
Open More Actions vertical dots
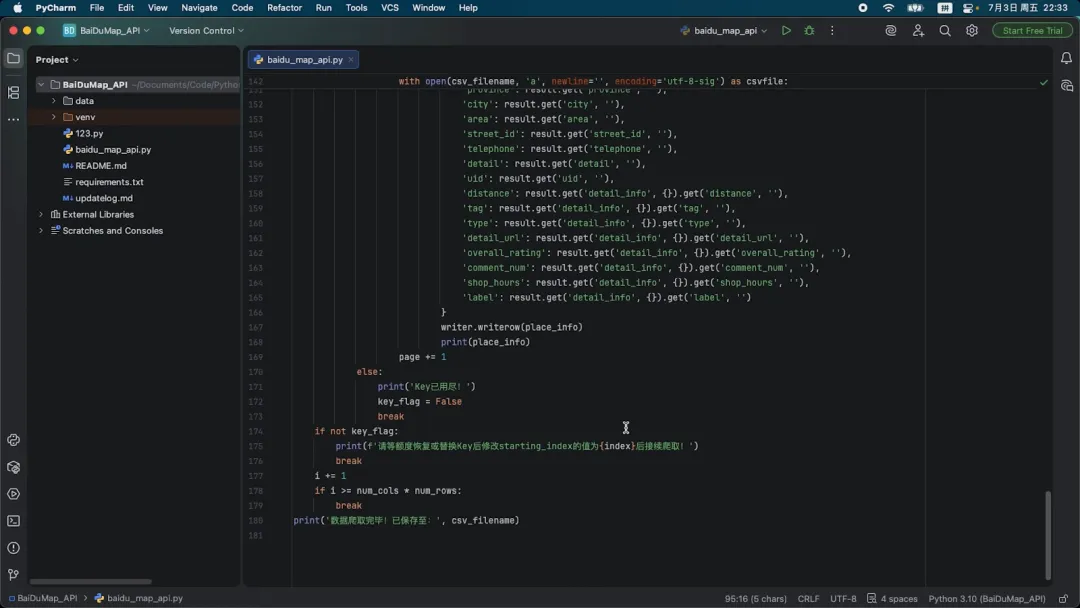click(832, 30)
